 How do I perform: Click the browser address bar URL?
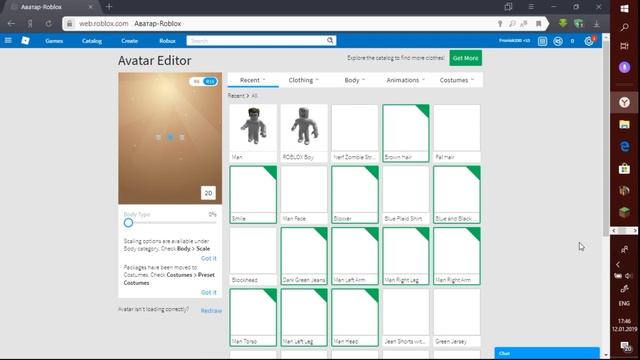point(103,24)
